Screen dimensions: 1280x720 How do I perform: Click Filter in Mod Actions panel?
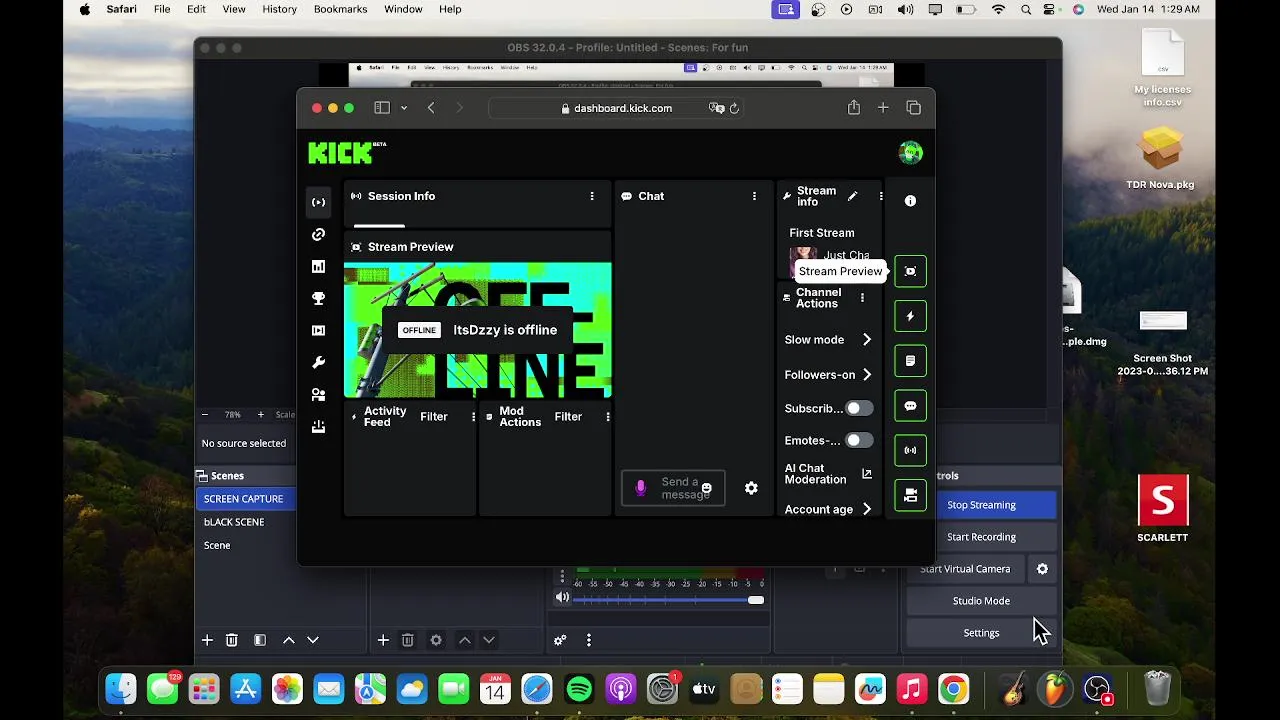coord(568,417)
